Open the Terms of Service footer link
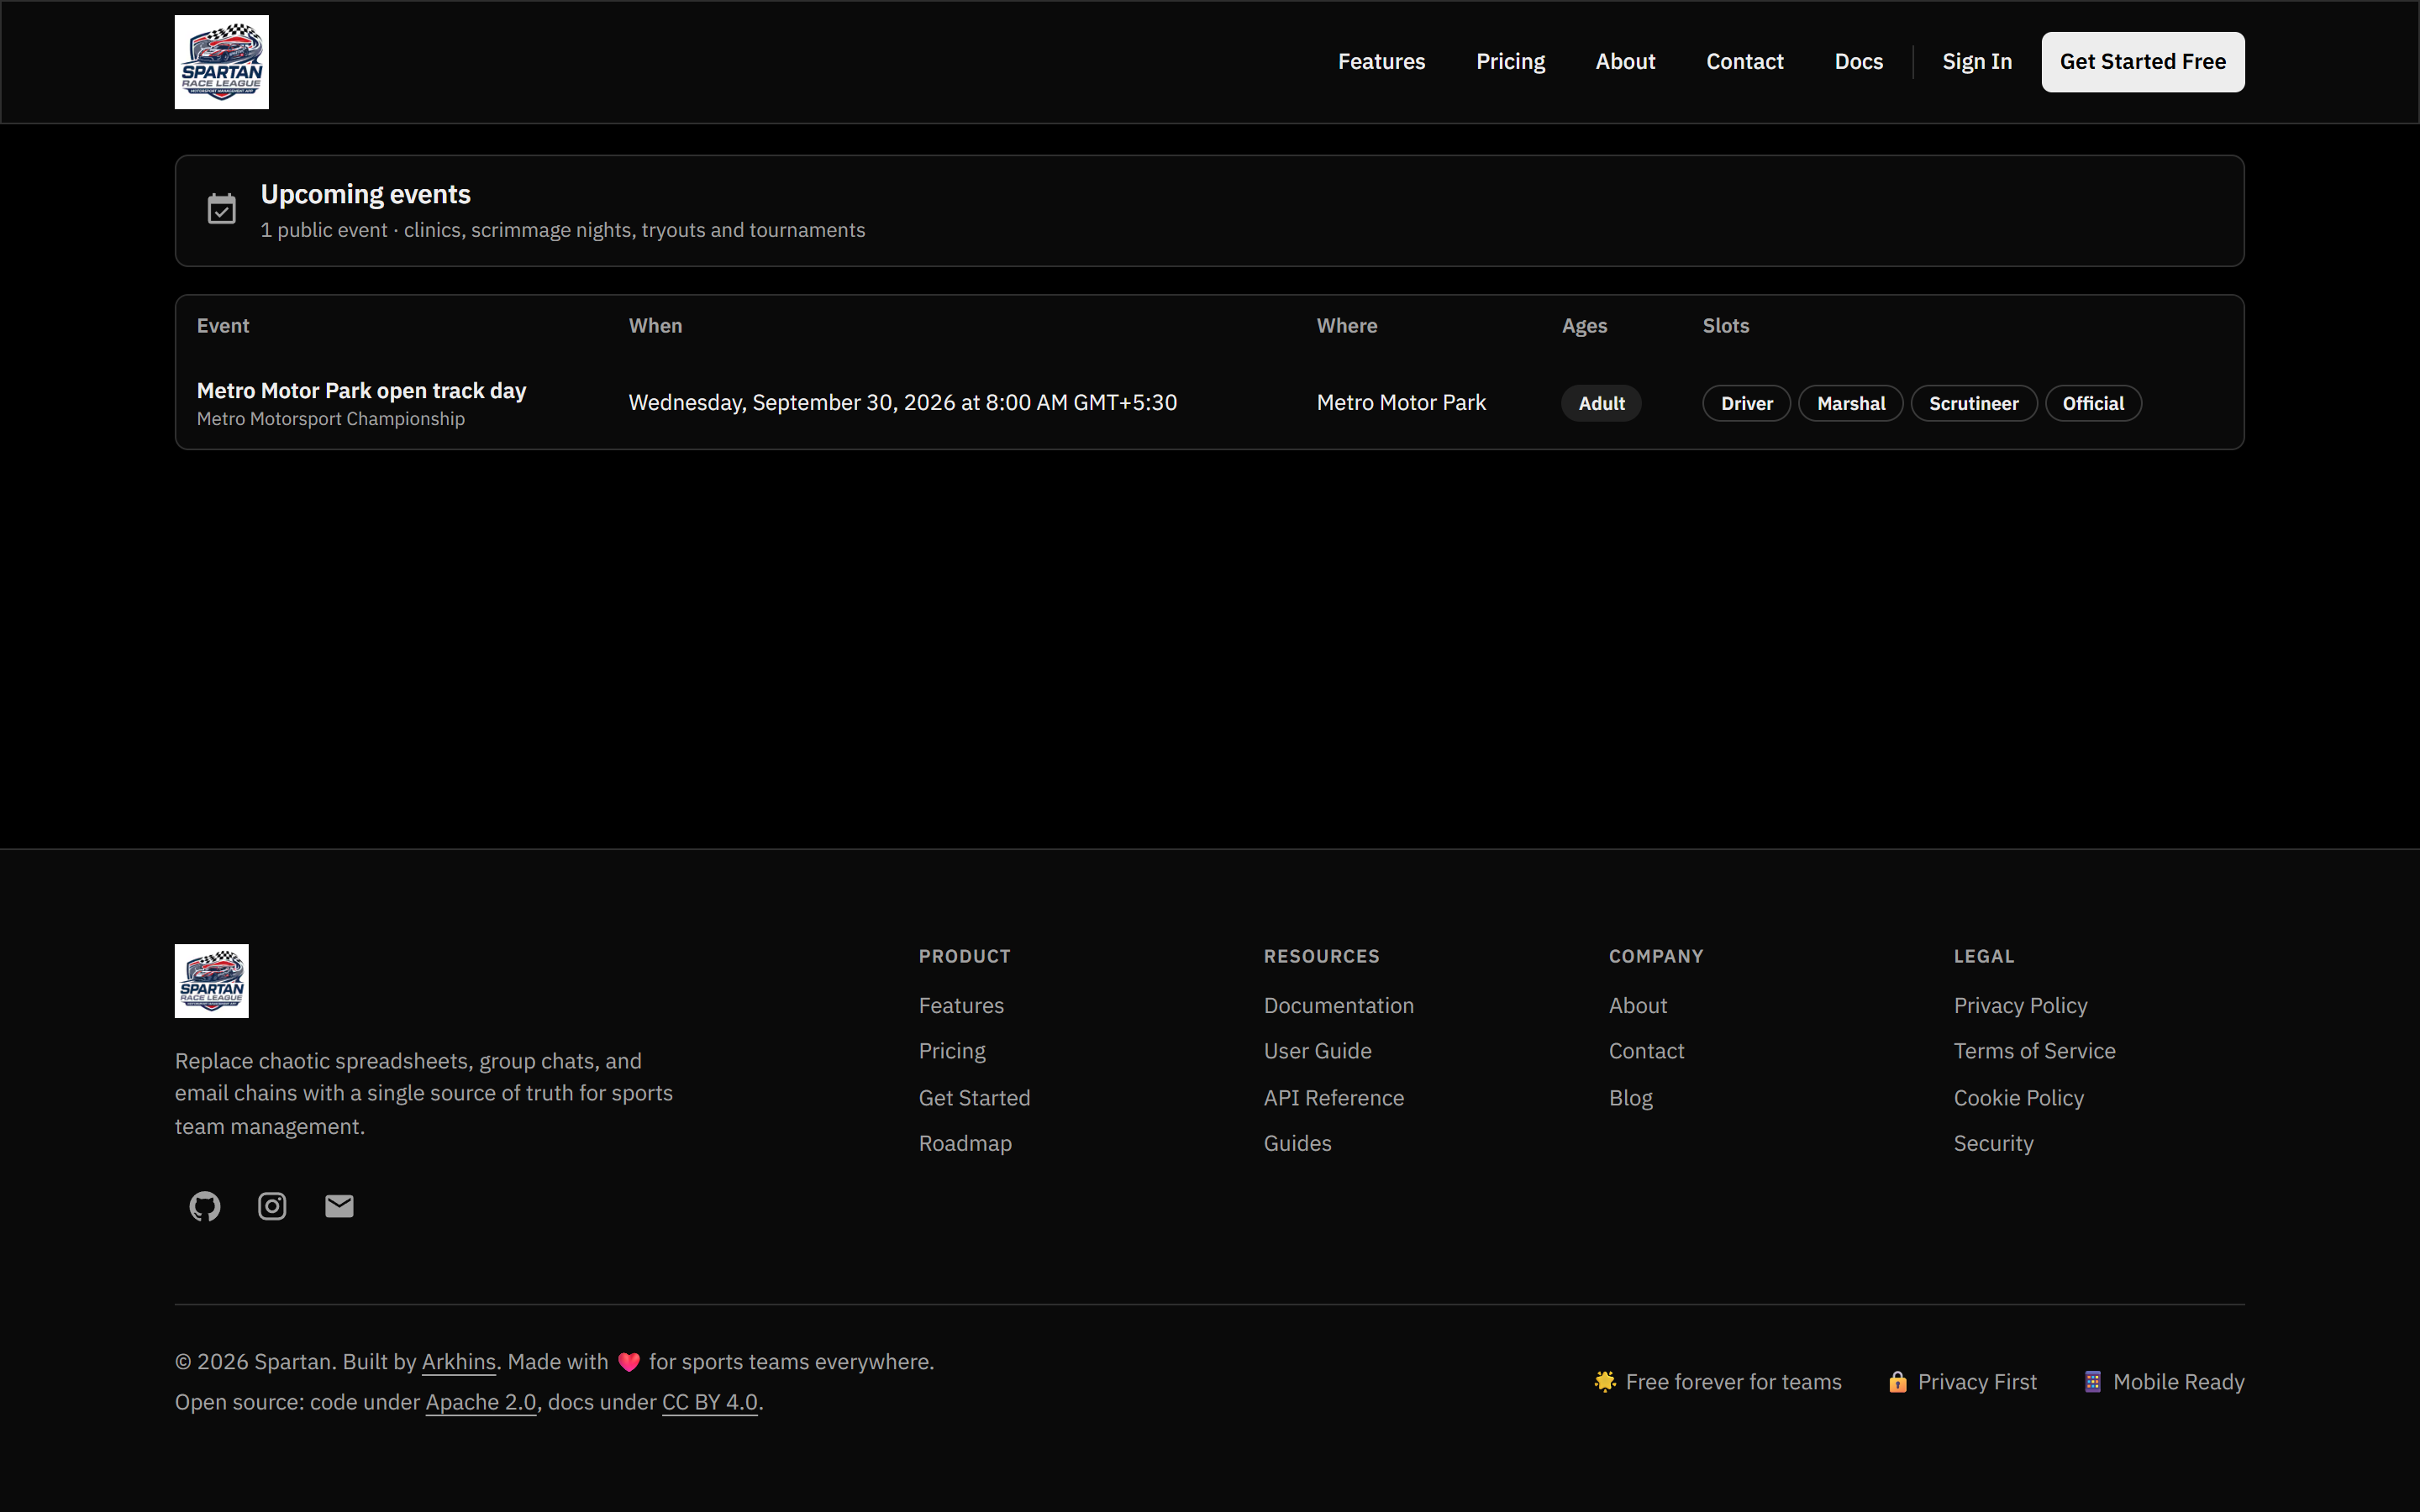Viewport: 2420px width, 1512px height. (x=2034, y=1051)
